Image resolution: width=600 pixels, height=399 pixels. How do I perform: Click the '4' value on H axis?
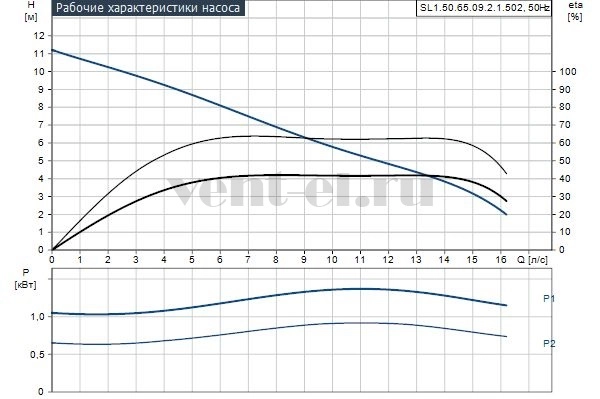(x=41, y=179)
